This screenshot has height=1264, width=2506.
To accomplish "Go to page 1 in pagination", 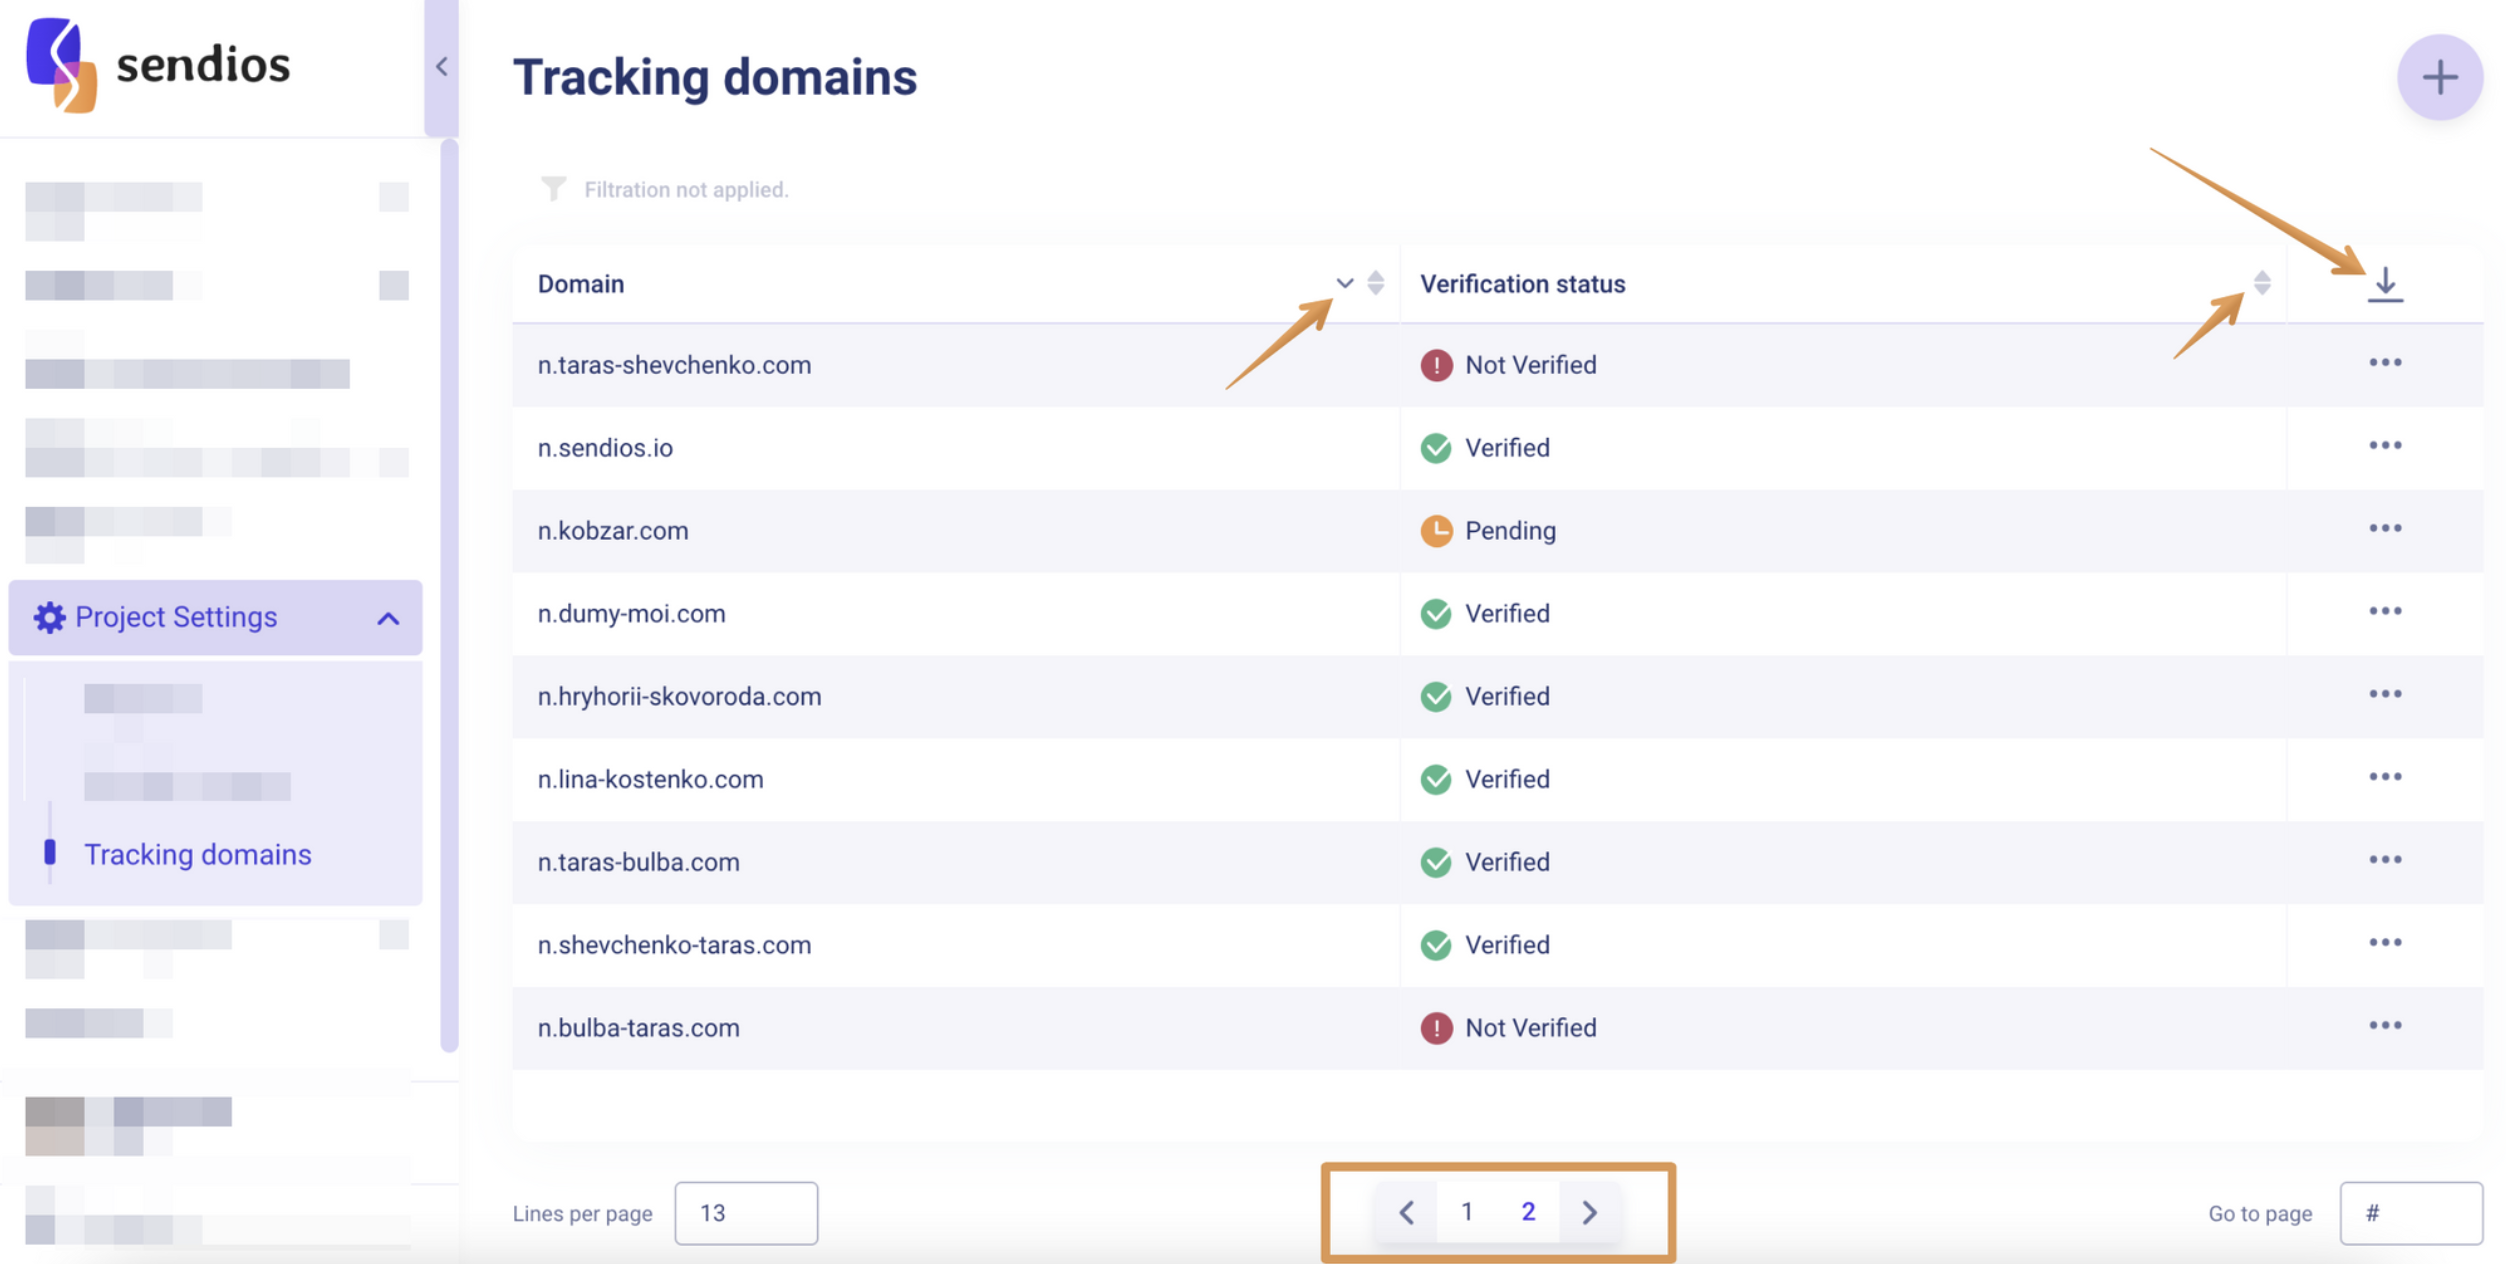I will [1466, 1212].
